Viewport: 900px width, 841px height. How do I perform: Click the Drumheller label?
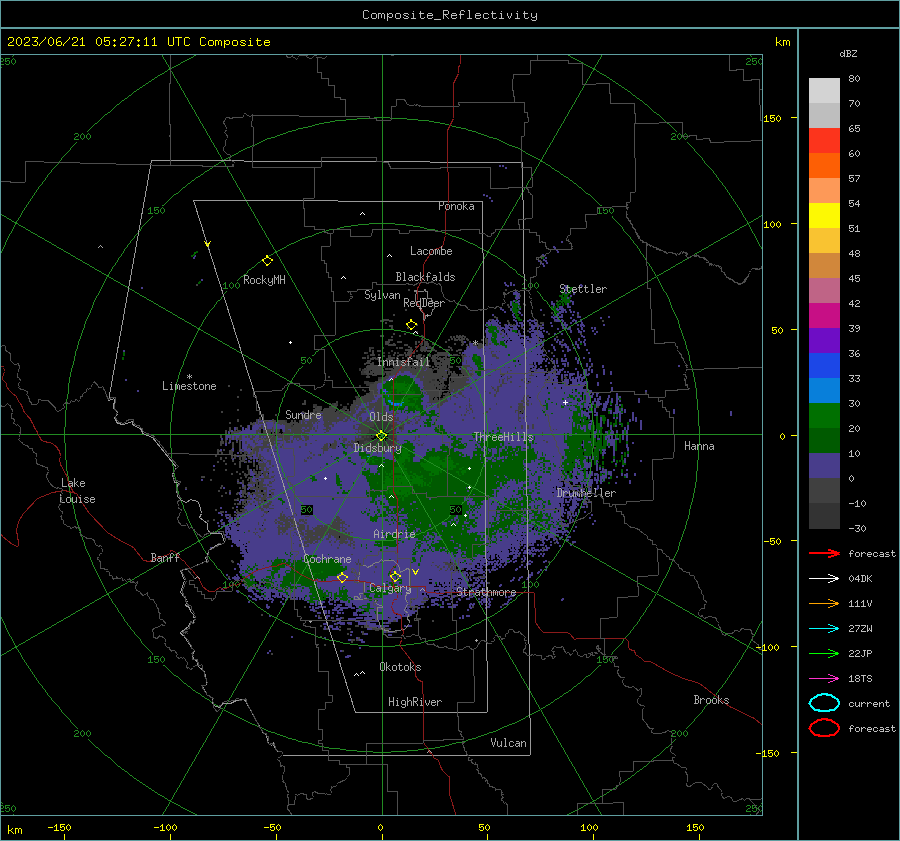tap(586, 493)
